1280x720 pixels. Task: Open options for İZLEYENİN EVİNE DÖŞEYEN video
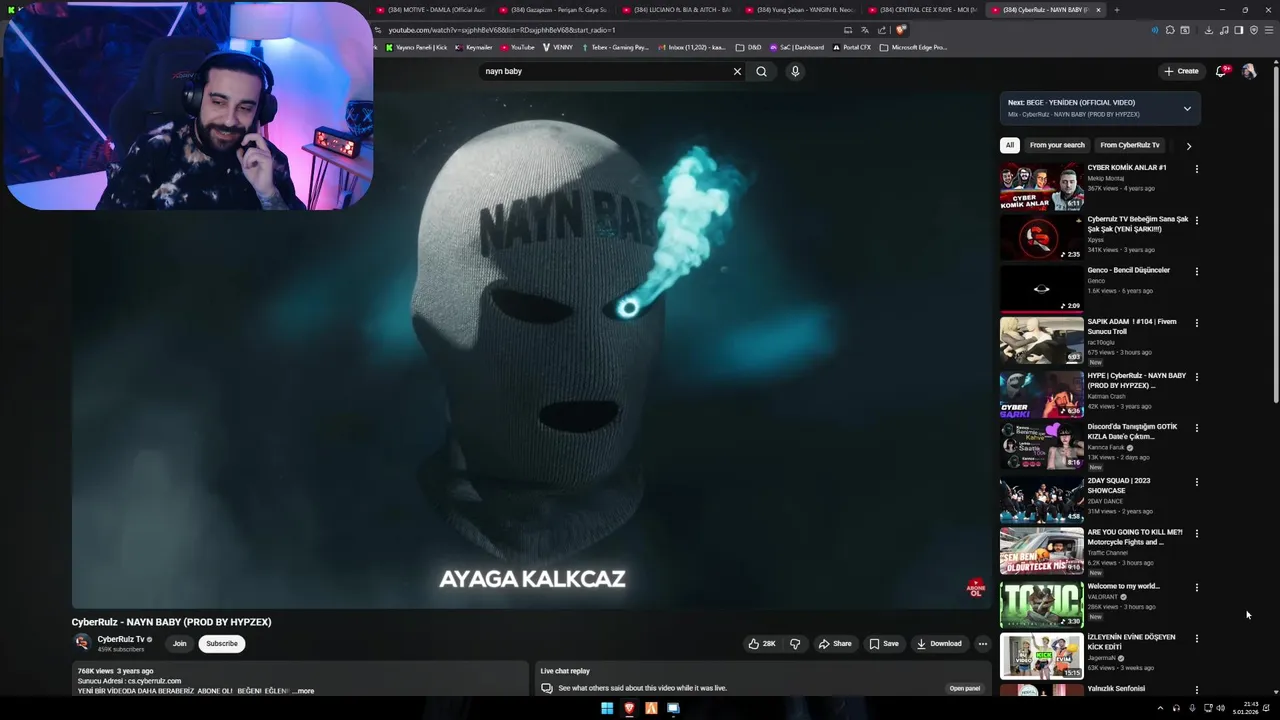coord(1196,638)
